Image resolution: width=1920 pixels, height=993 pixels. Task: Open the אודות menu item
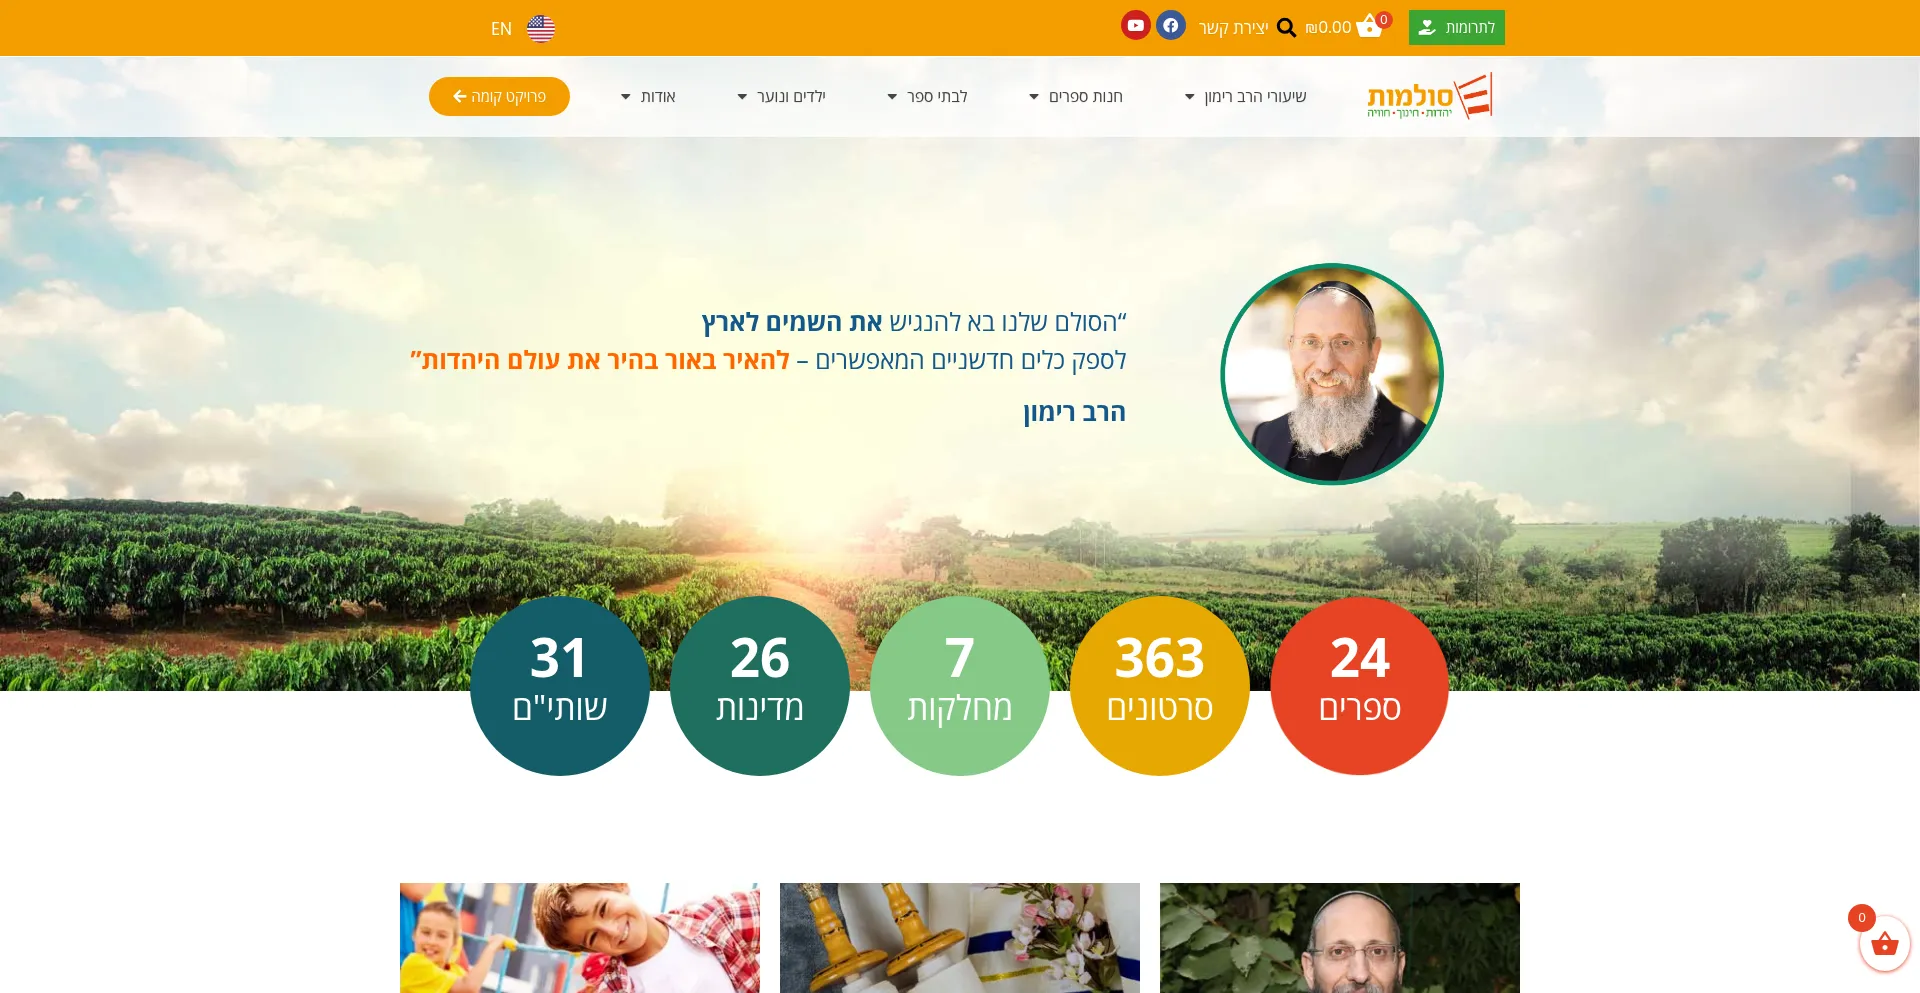648,97
